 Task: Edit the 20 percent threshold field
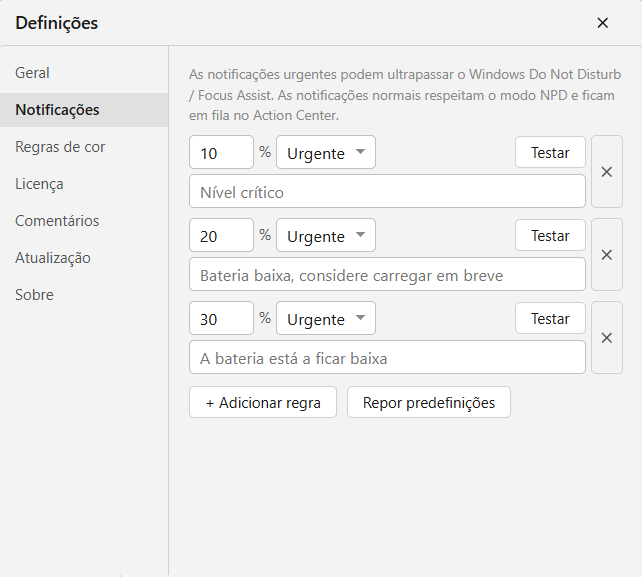tap(221, 235)
